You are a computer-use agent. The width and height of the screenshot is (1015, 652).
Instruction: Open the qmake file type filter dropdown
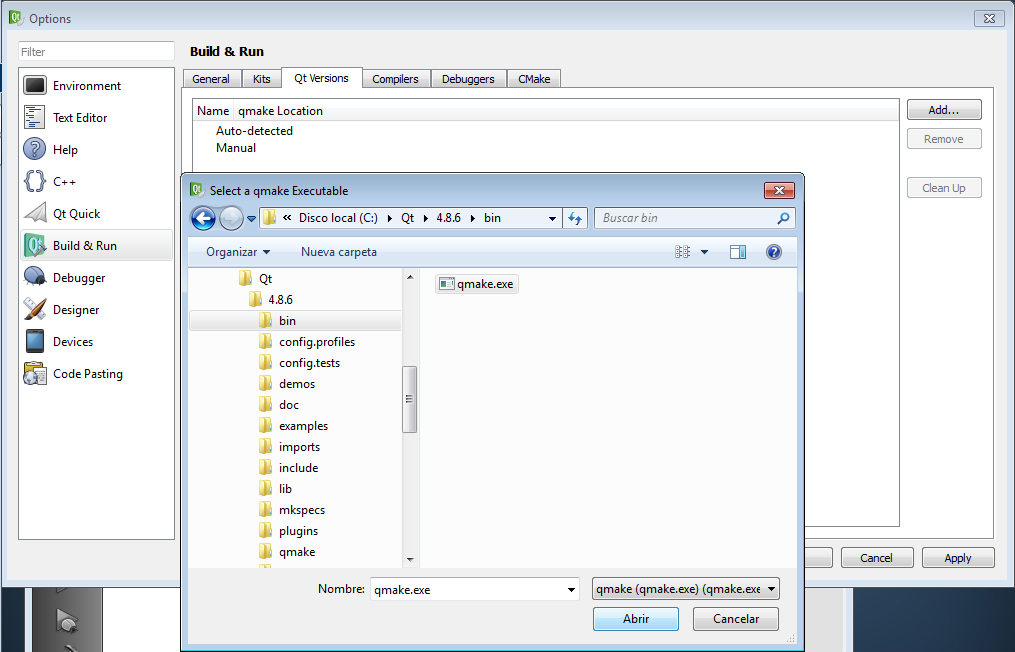coord(686,589)
